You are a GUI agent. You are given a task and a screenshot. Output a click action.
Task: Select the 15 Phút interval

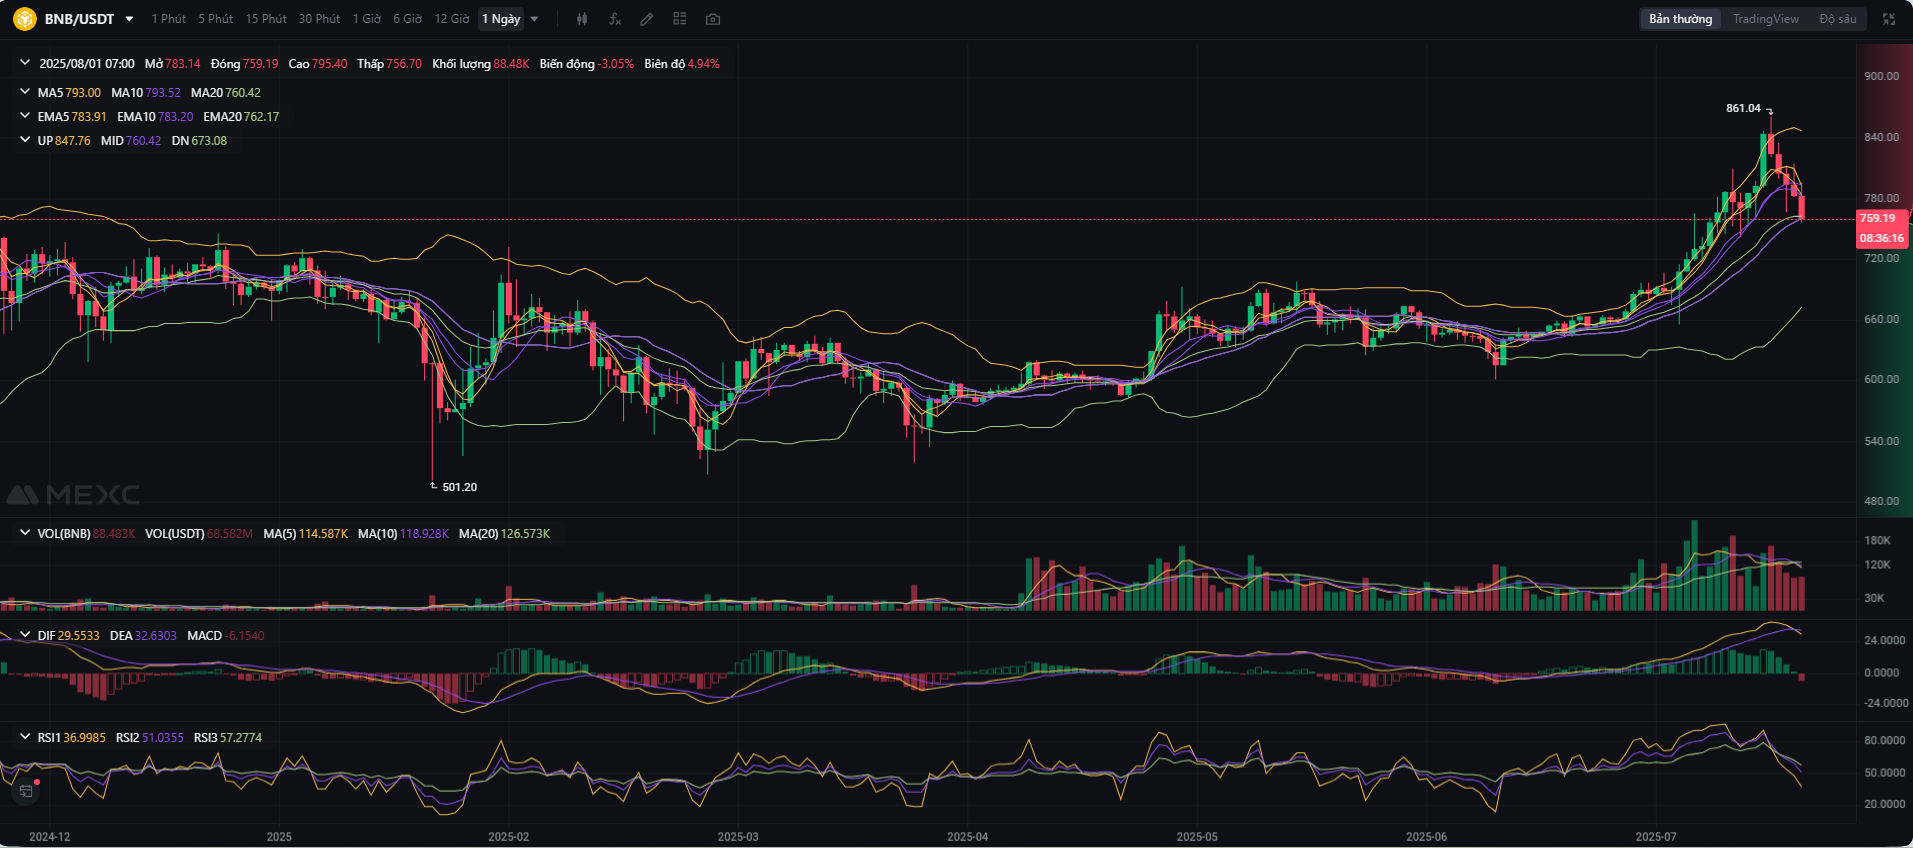click(x=266, y=19)
